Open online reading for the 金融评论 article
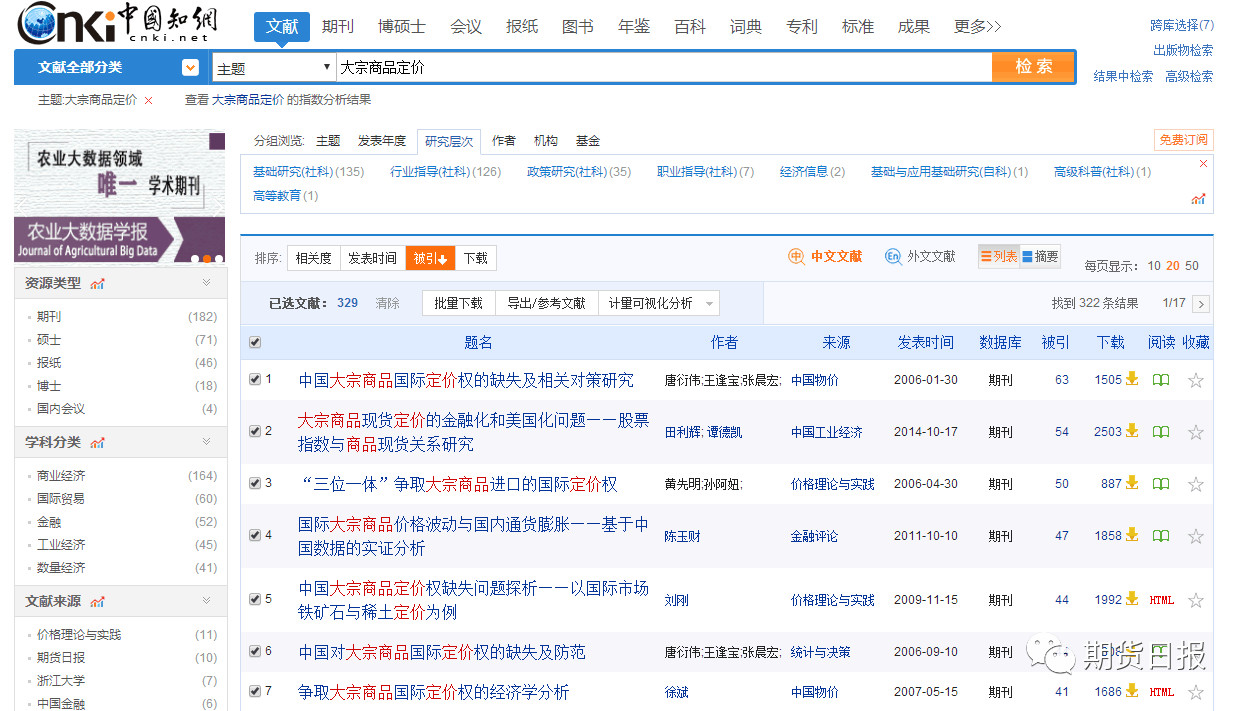 [1161, 536]
